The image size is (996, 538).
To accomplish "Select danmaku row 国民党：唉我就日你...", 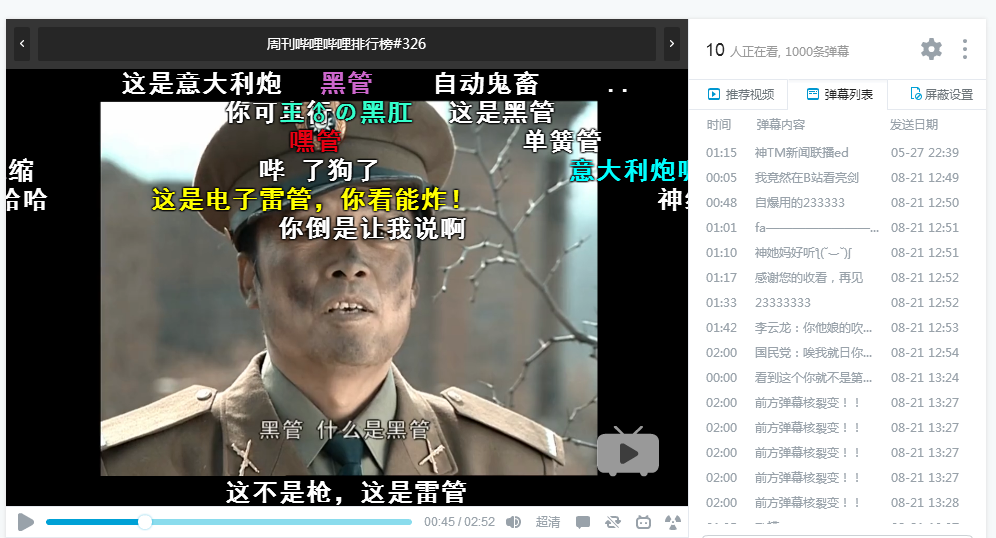I will click(832, 353).
